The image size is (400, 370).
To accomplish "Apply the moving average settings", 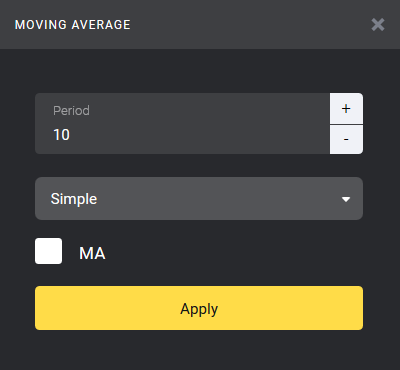I will click(x=199, y=308).
